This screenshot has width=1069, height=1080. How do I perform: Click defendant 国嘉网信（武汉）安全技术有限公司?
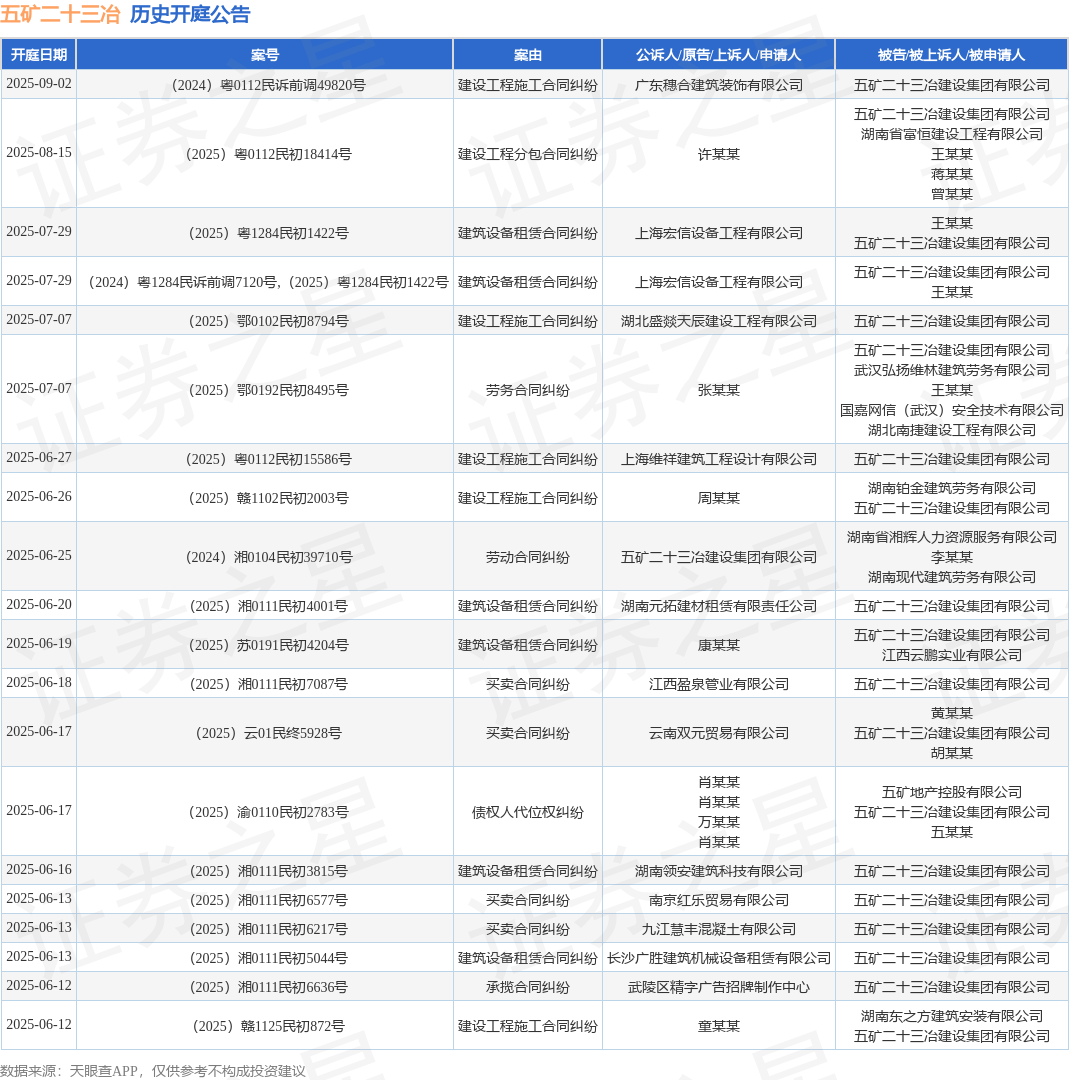point(952,411)
